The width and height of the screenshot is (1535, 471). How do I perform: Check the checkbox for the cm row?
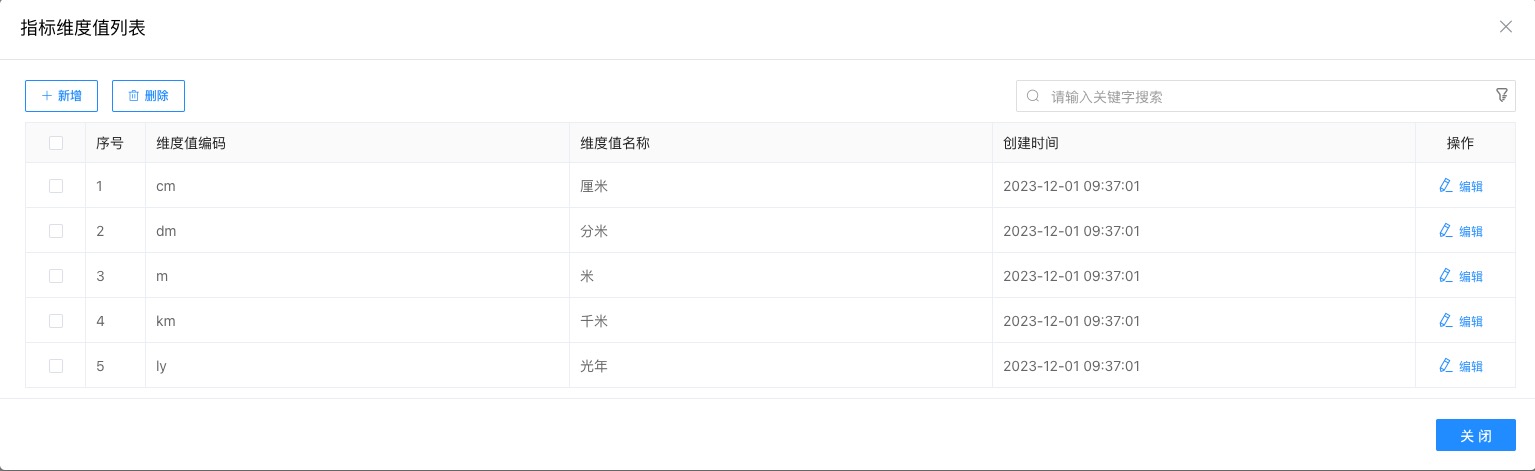(56, 186)
